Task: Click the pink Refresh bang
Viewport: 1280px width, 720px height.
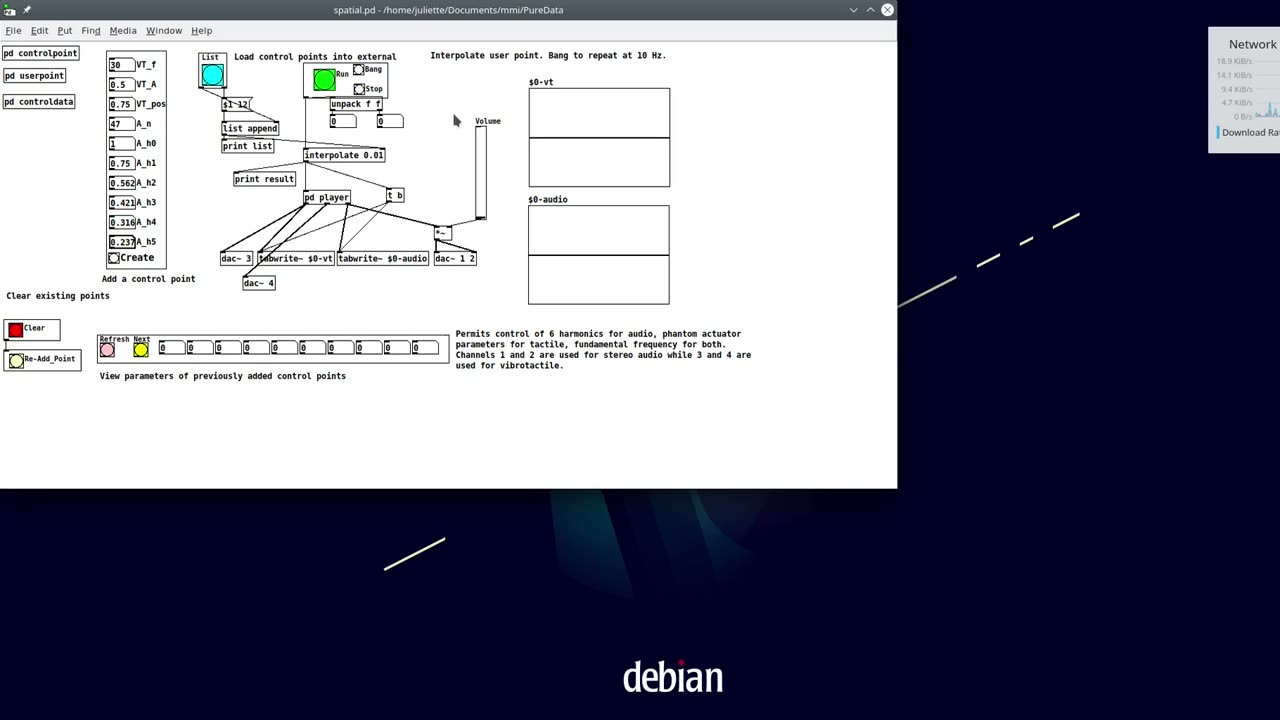Action: pos(107,350)
